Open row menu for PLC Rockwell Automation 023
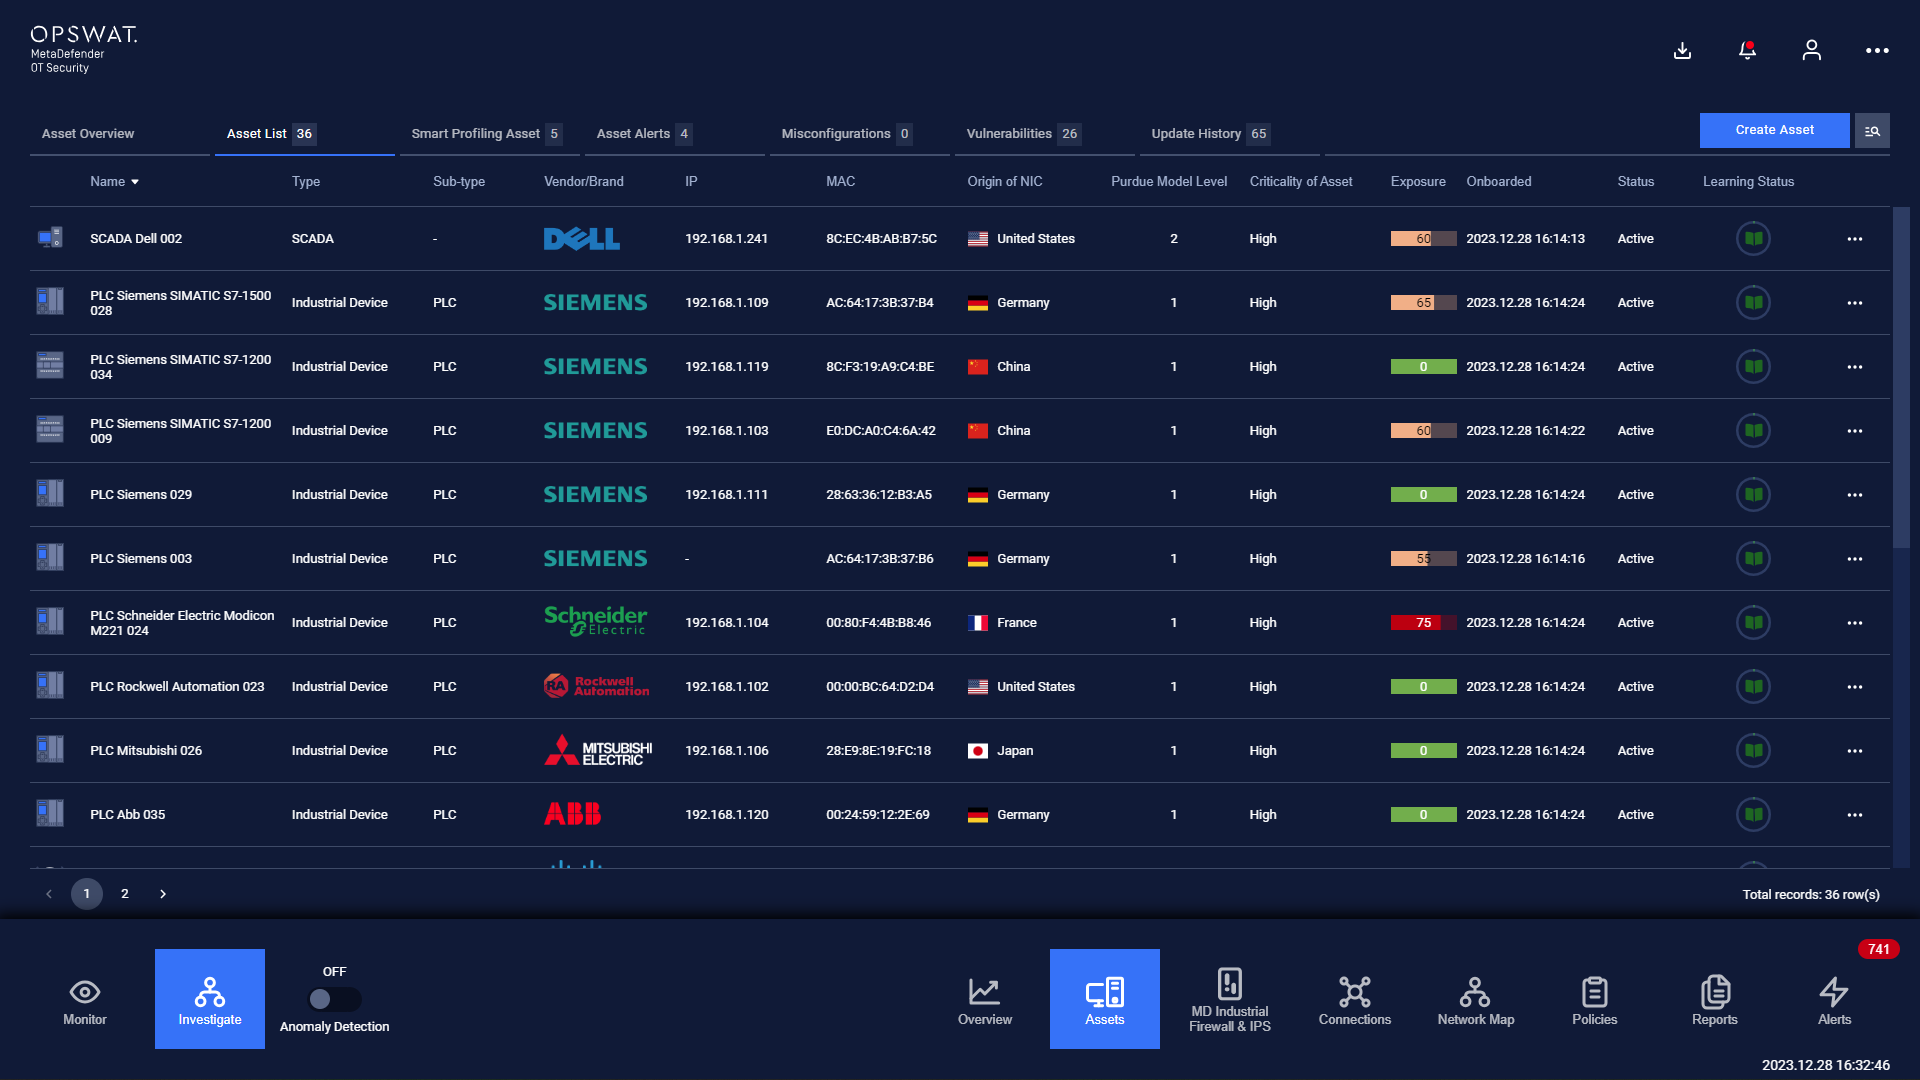The height and width of the screenshot is (1080, 1920). tap(1855, 687)
